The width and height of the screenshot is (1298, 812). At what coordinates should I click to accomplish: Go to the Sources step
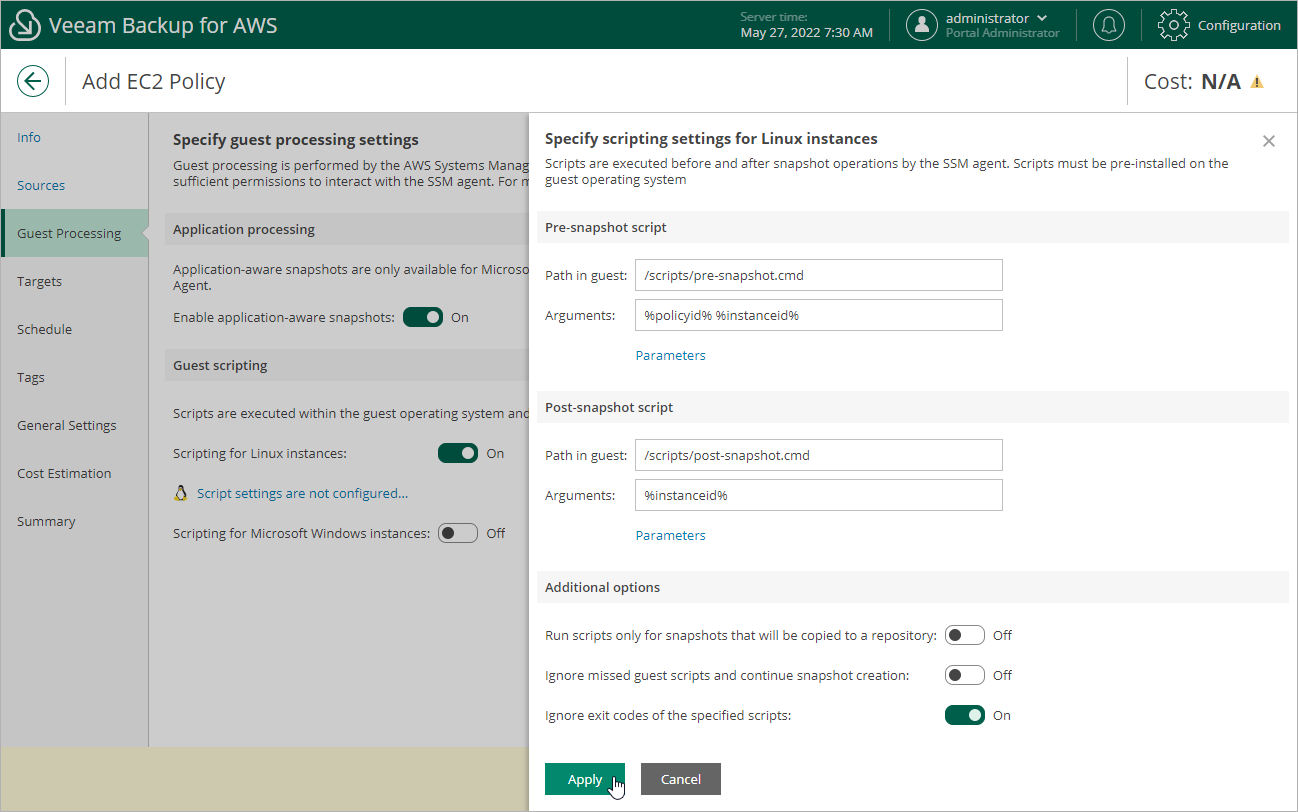pos(41,185)
